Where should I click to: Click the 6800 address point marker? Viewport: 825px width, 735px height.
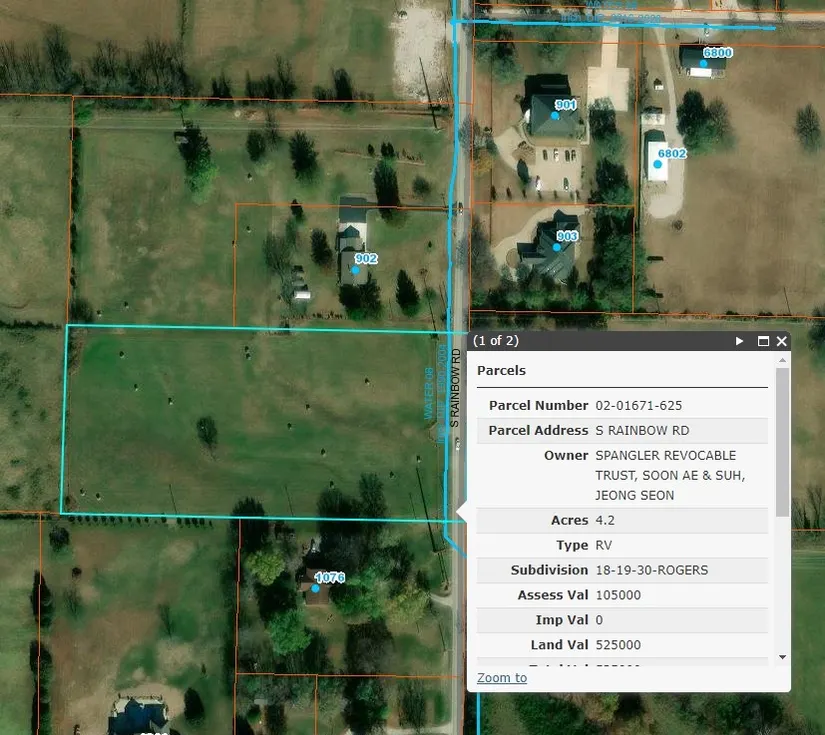coord(704,64)
